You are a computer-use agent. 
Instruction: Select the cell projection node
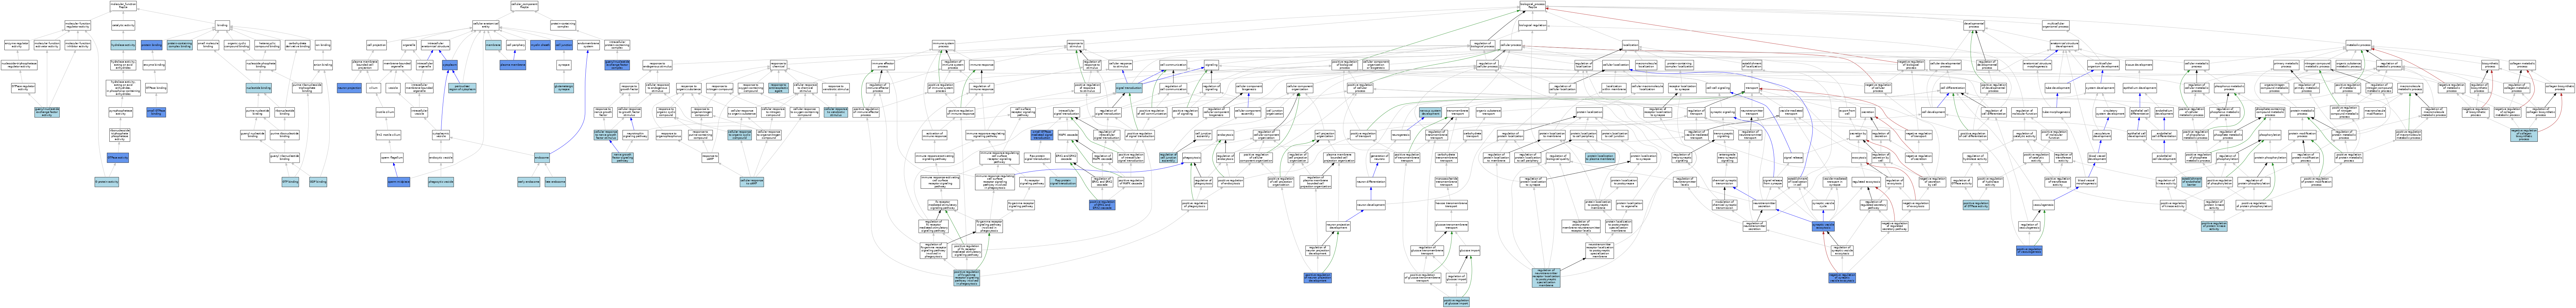[x=376, y=45]
